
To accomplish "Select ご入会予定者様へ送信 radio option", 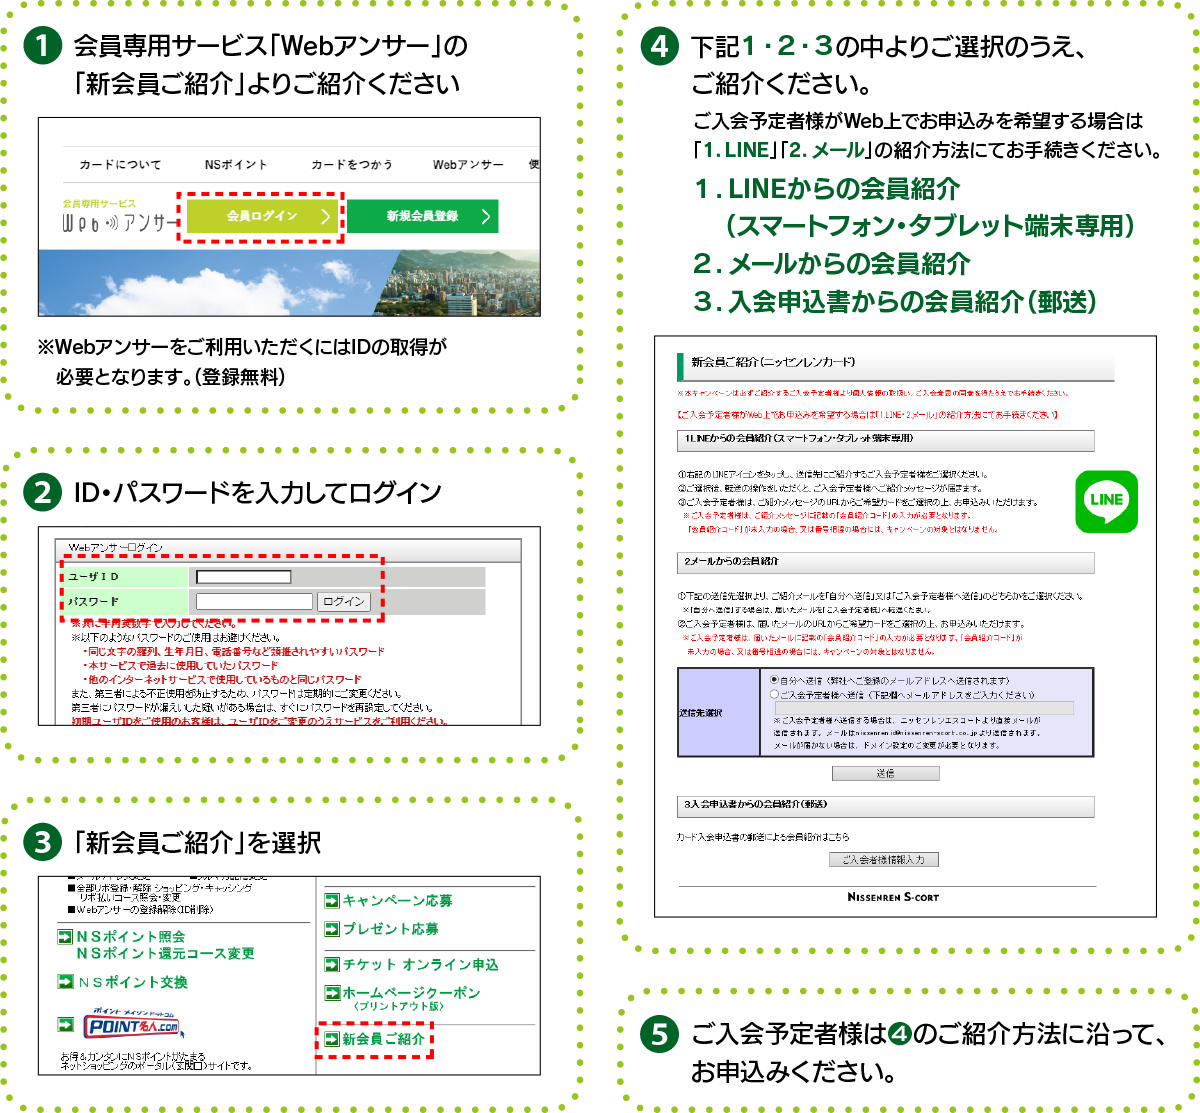I will [774, 694].
